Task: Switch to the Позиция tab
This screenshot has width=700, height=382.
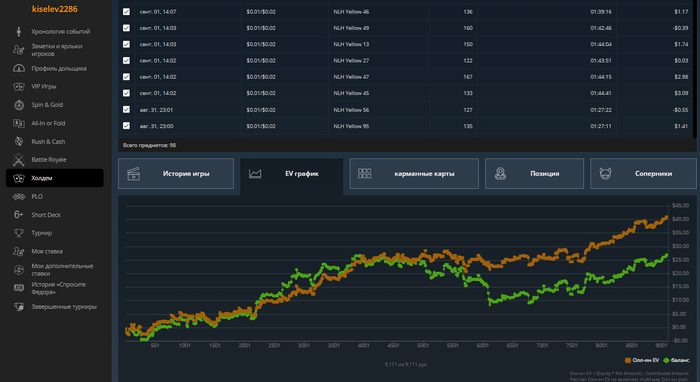Action: 534,174
